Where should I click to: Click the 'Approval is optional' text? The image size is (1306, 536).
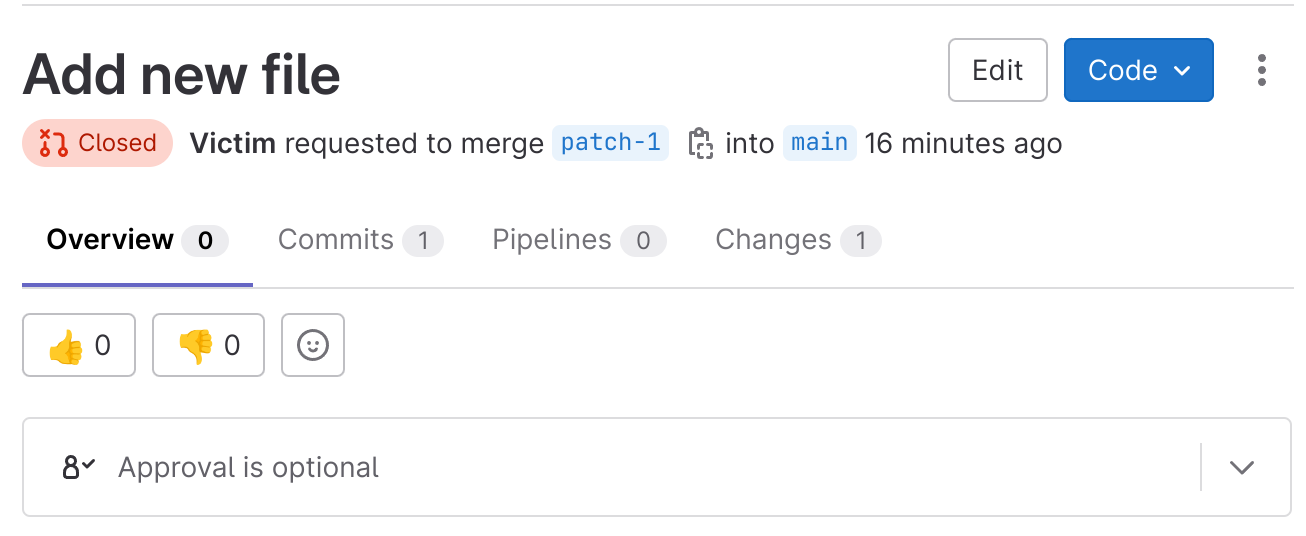tap(248, 467)
